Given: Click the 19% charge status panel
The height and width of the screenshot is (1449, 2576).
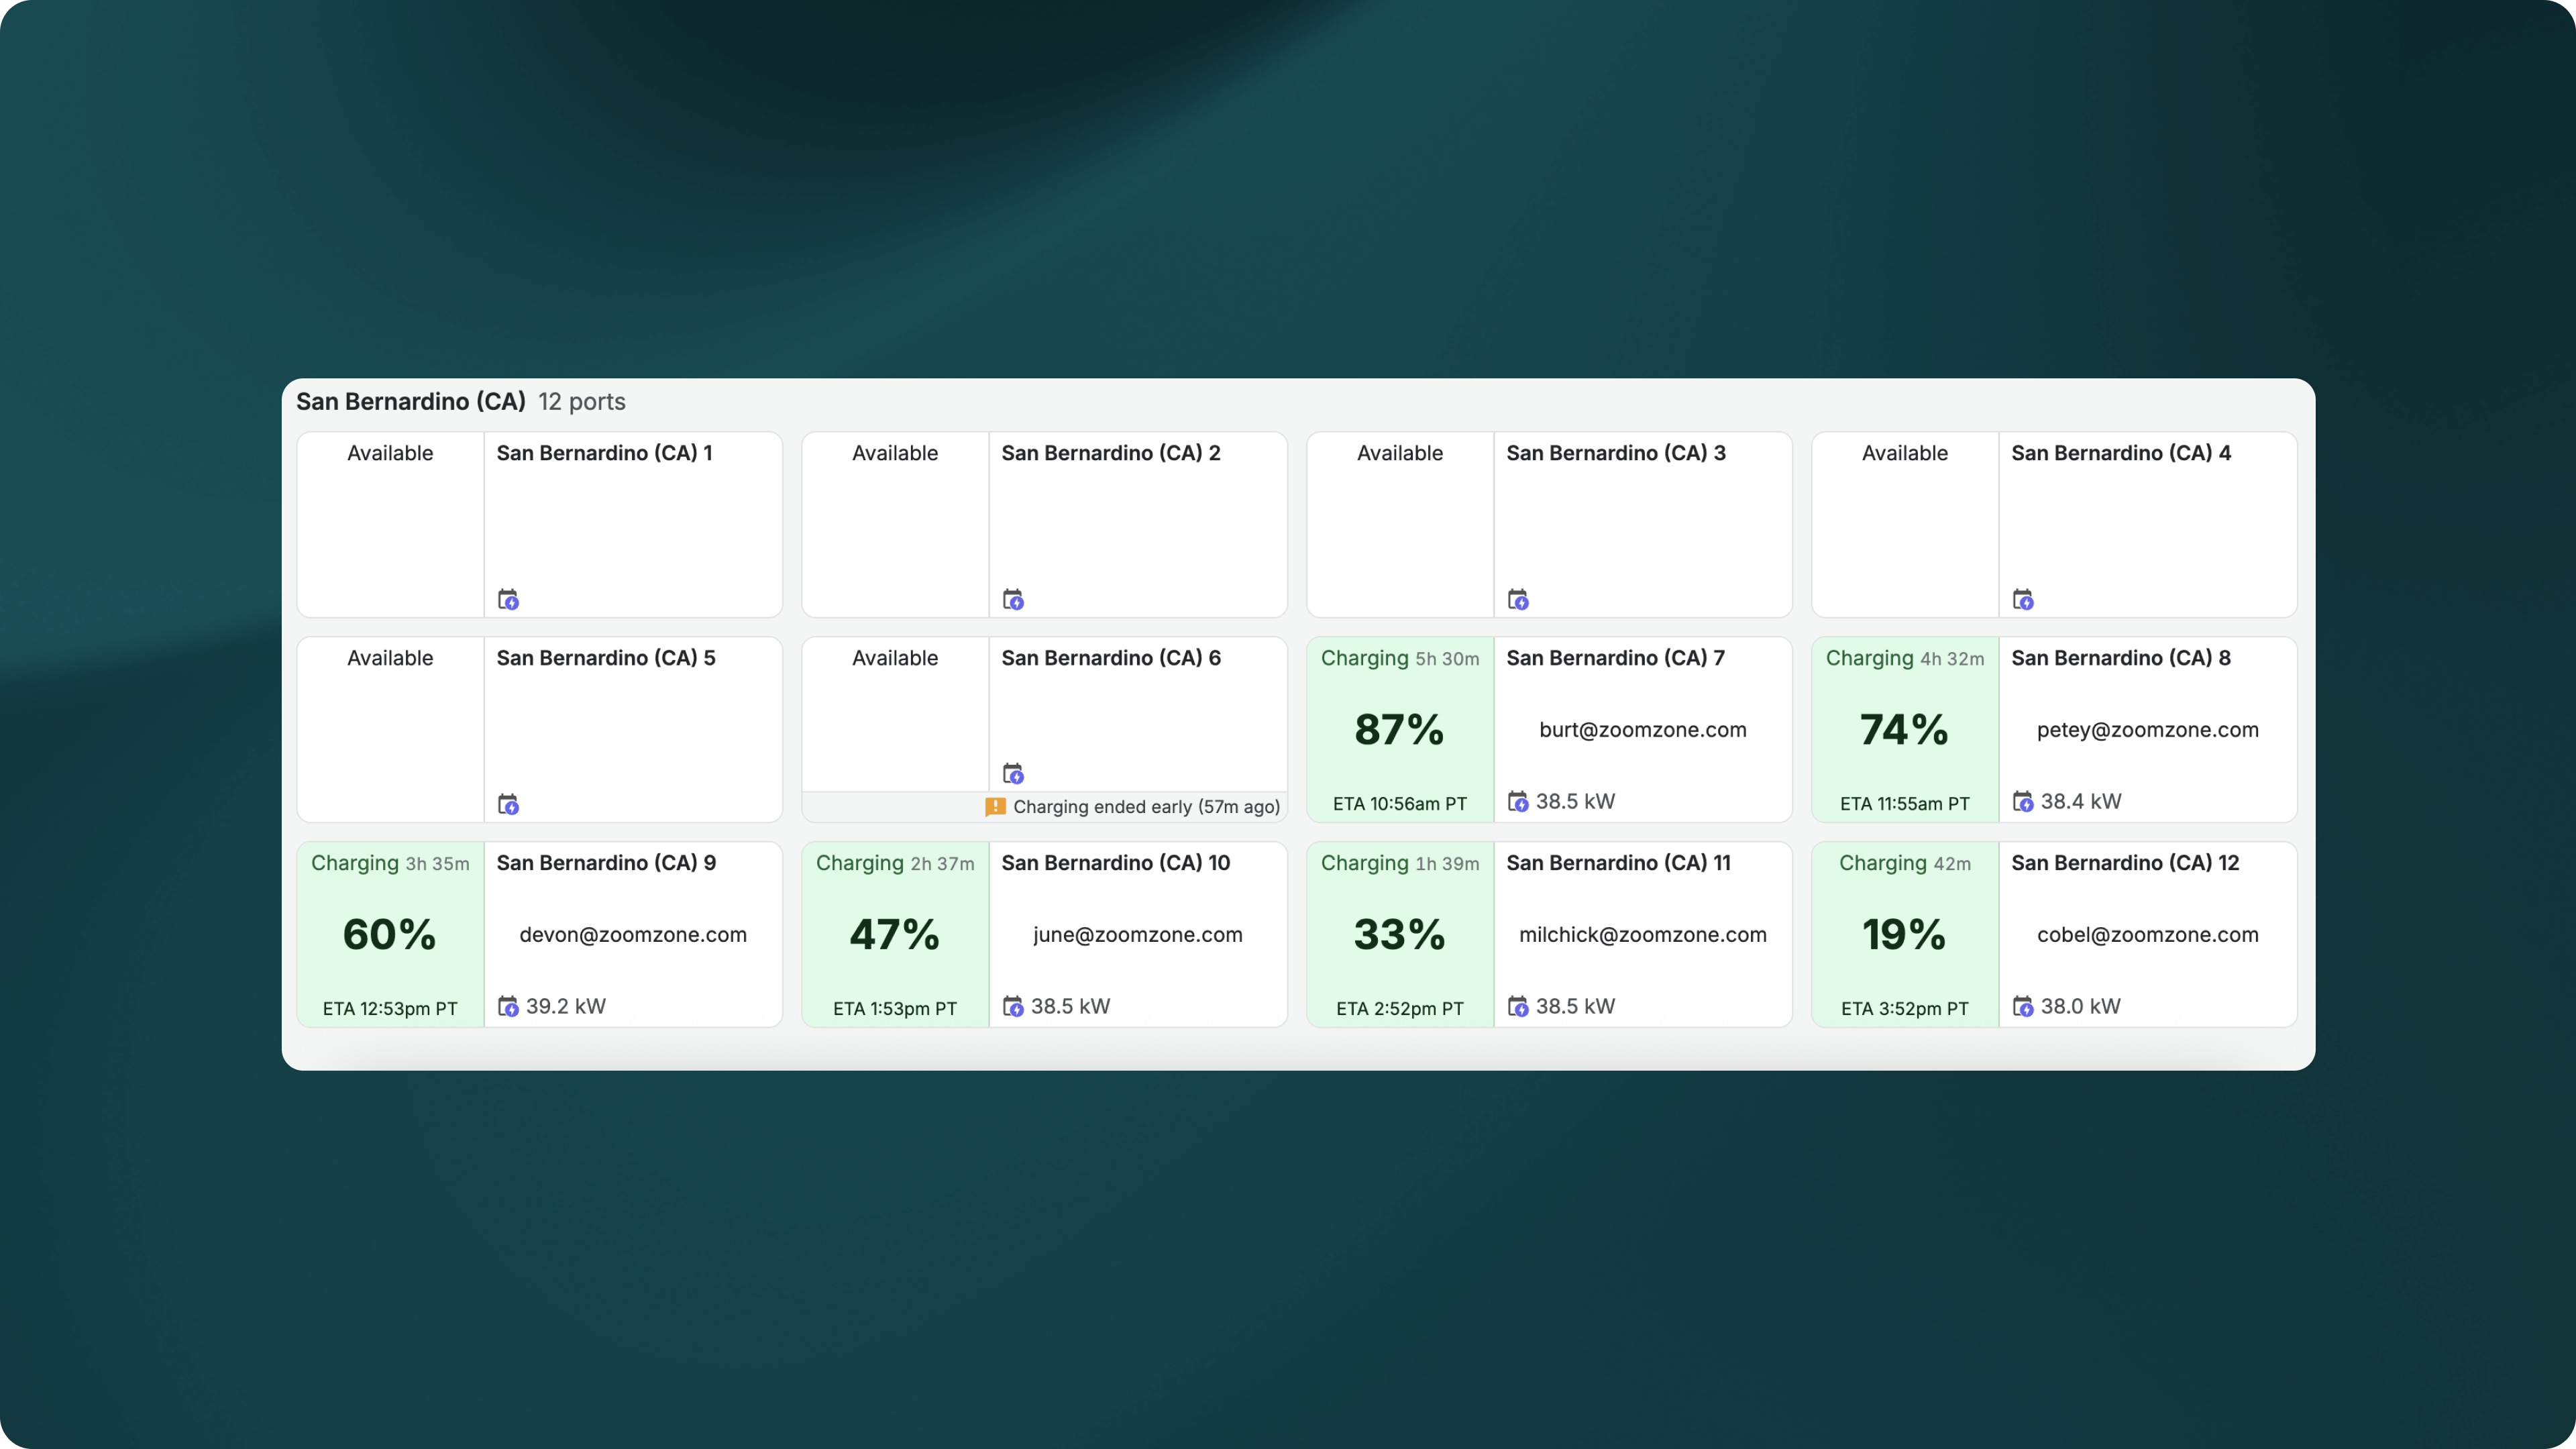Looking at the screenshot, I should 1904,935.
